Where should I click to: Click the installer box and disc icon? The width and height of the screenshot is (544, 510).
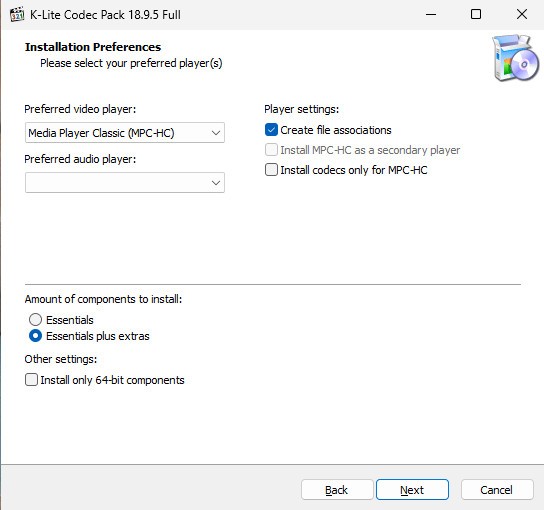point(516,58)
